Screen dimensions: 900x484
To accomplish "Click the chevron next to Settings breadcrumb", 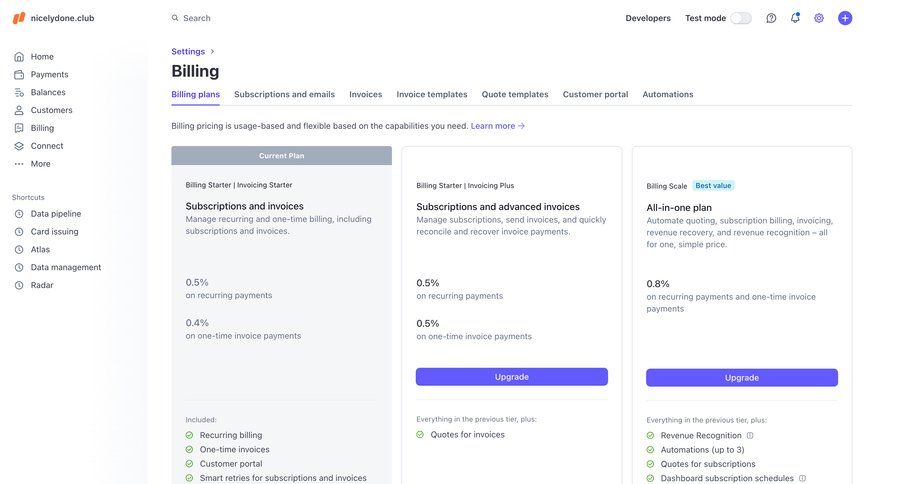I will pos(212,51).
